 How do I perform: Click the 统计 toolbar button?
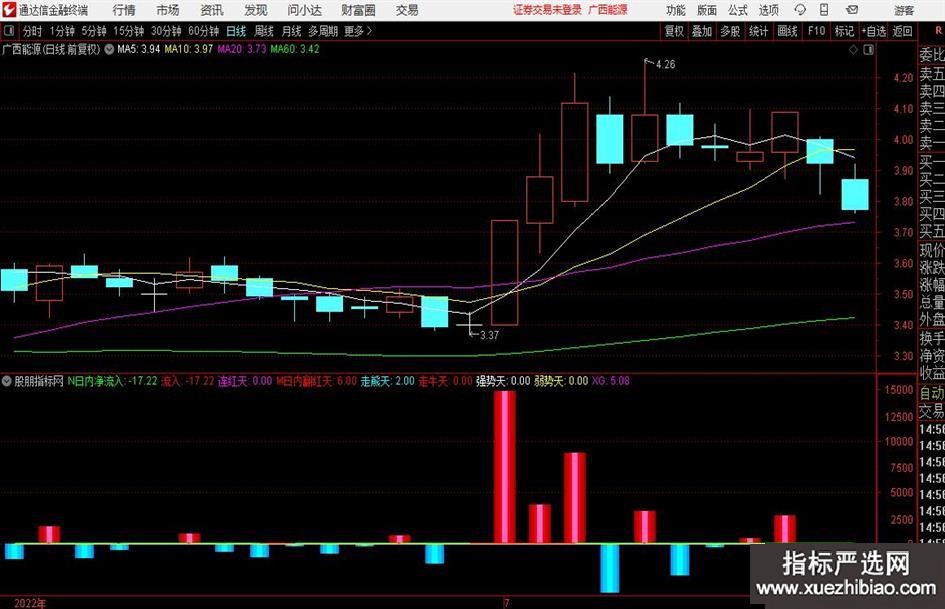(758, 31)
